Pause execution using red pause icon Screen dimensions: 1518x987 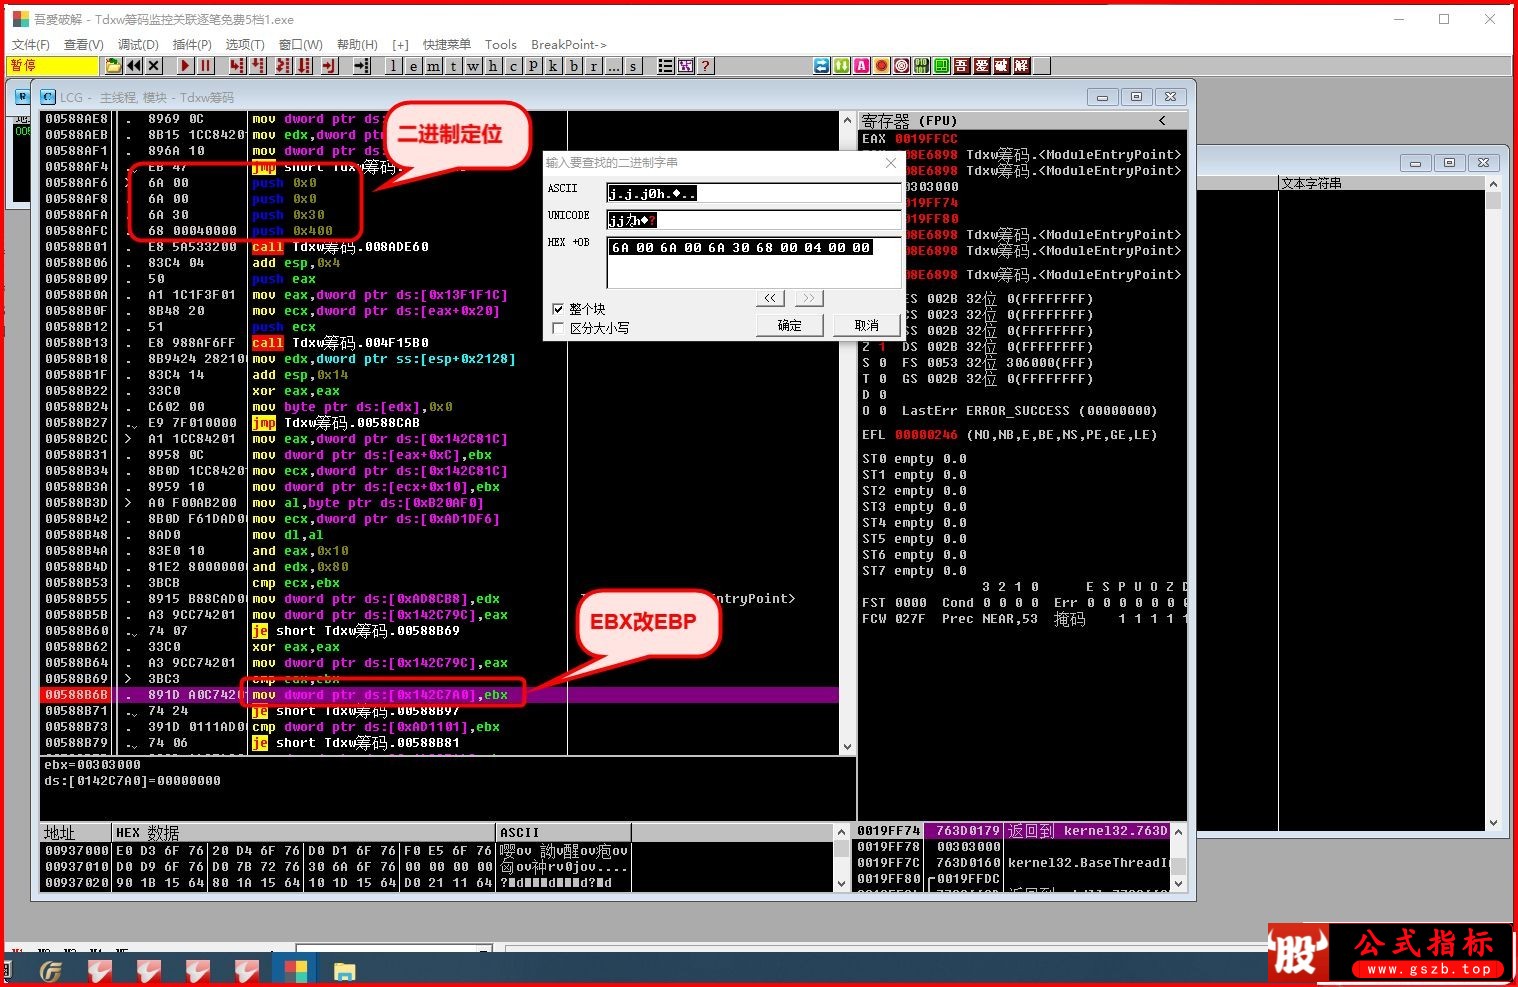(x=205, y=66)
